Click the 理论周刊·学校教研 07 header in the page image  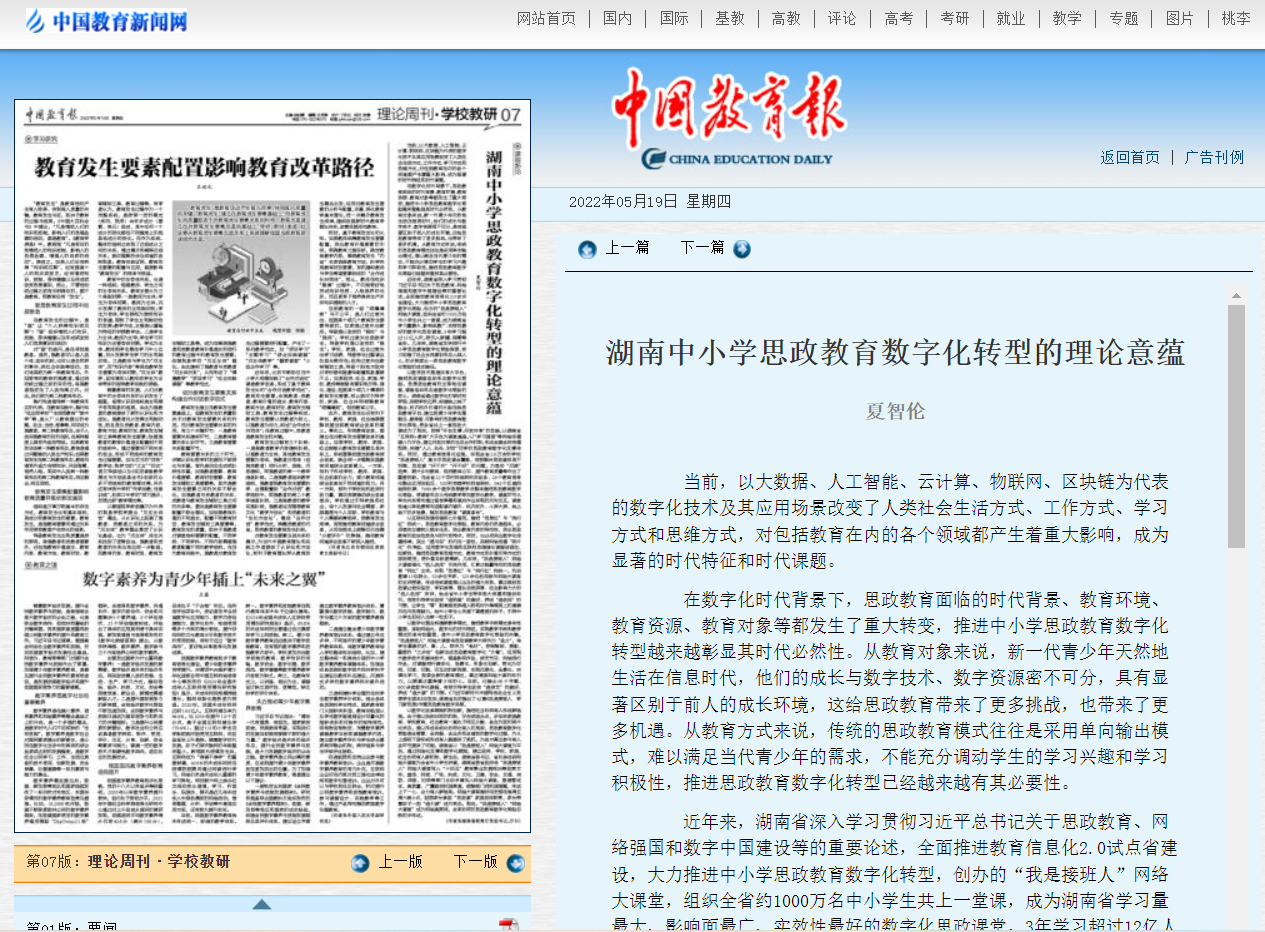click(x=450, y=115)
